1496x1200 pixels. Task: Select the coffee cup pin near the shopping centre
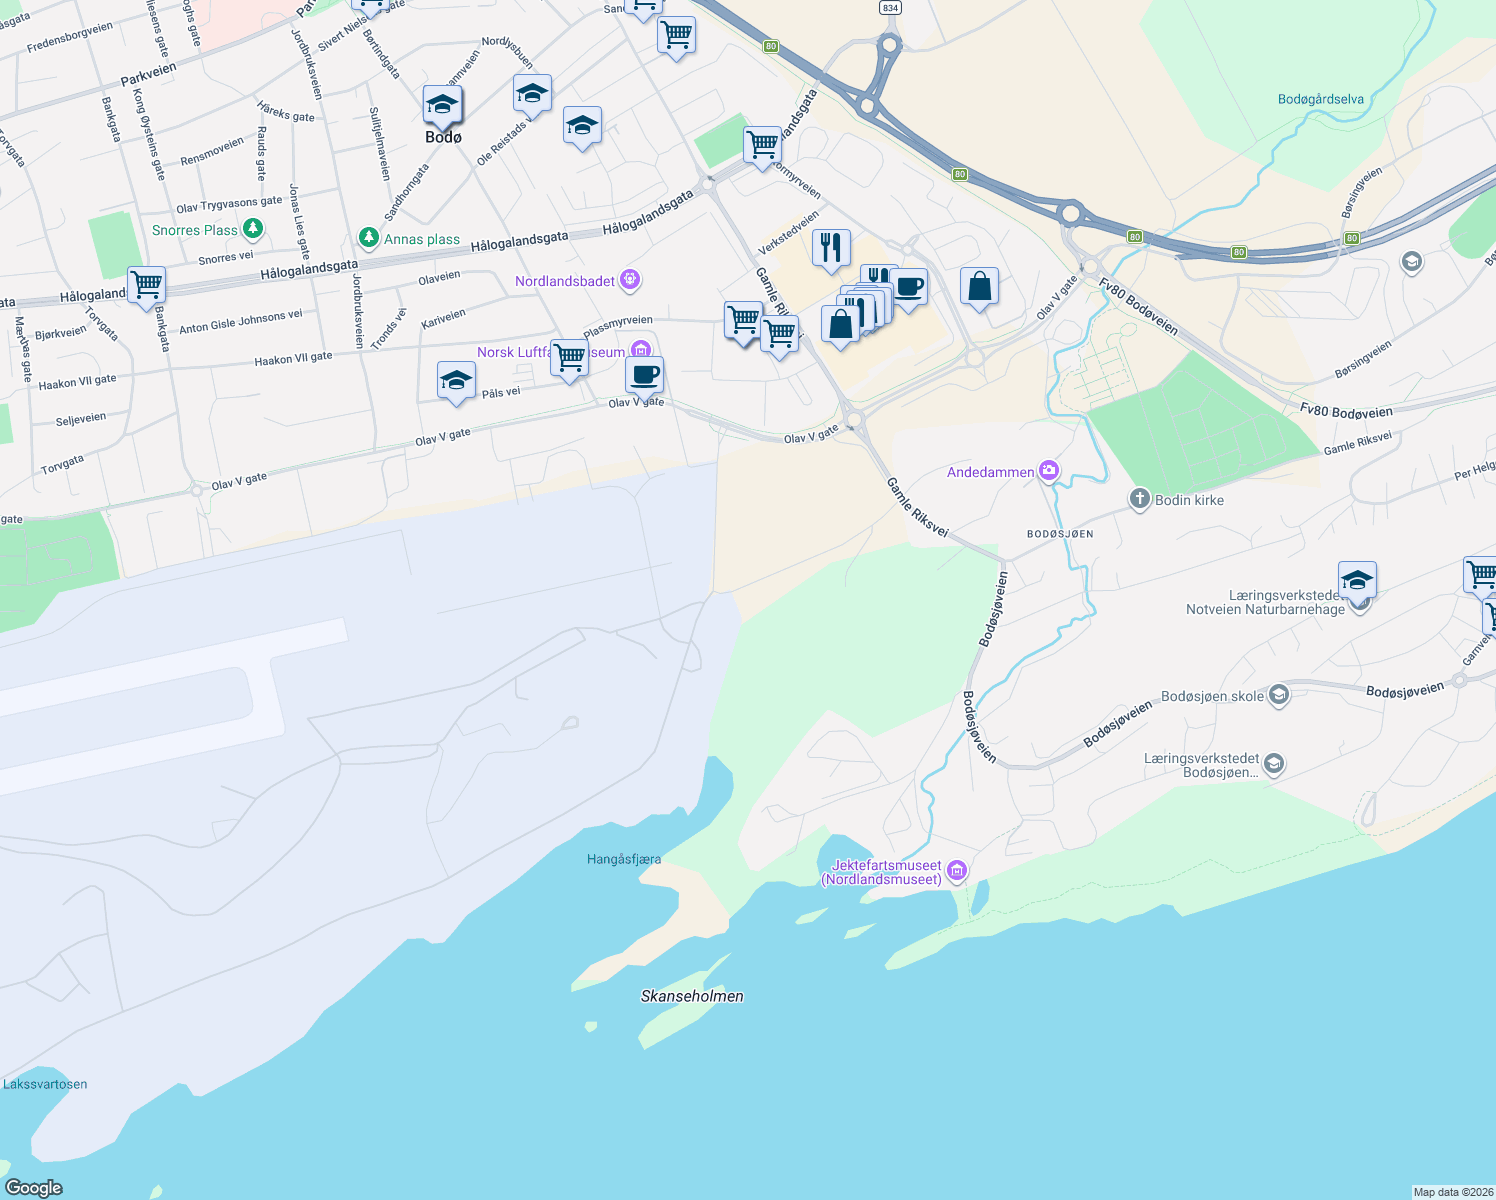908,289
